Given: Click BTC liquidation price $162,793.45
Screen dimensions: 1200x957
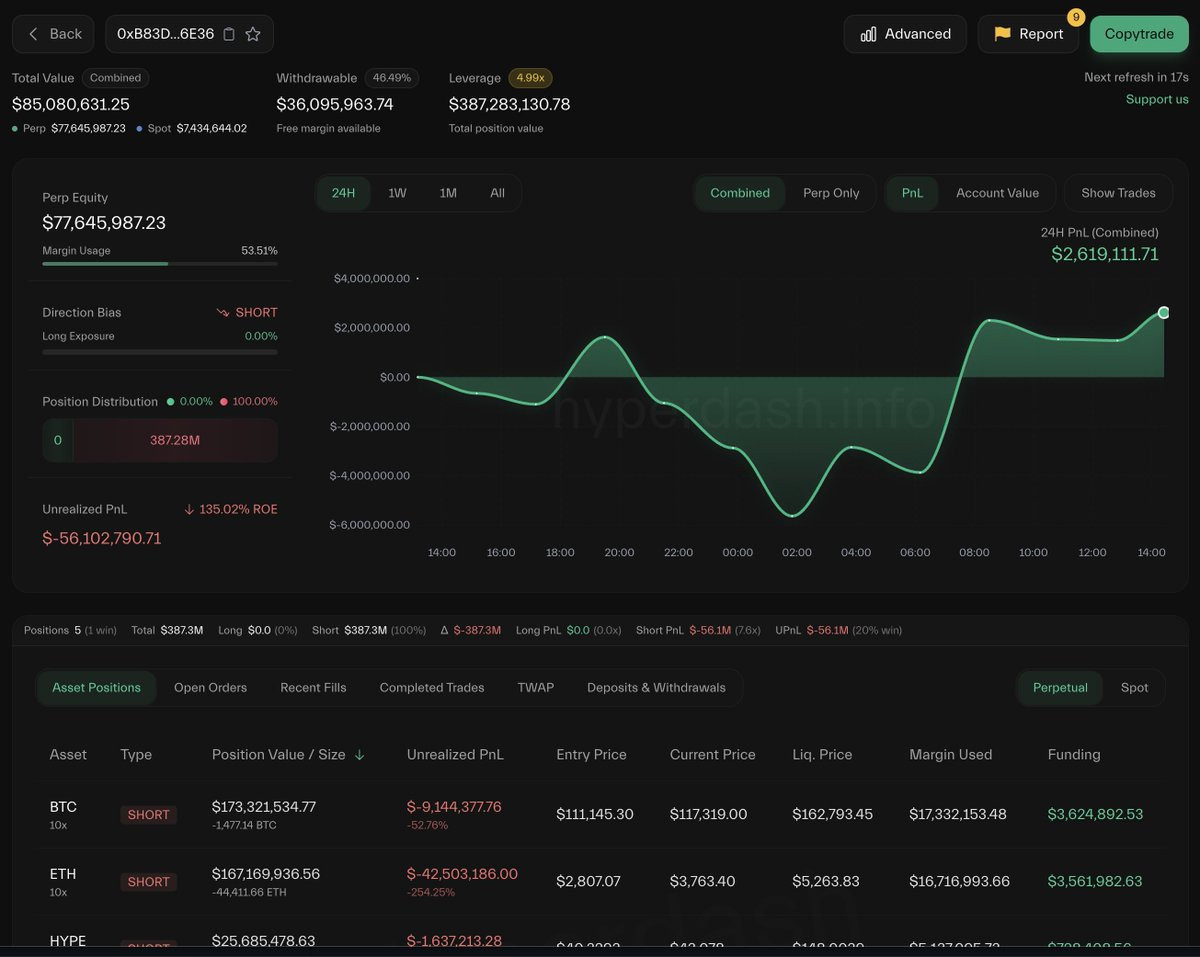Looking at the screenshot, I should 832,814.
